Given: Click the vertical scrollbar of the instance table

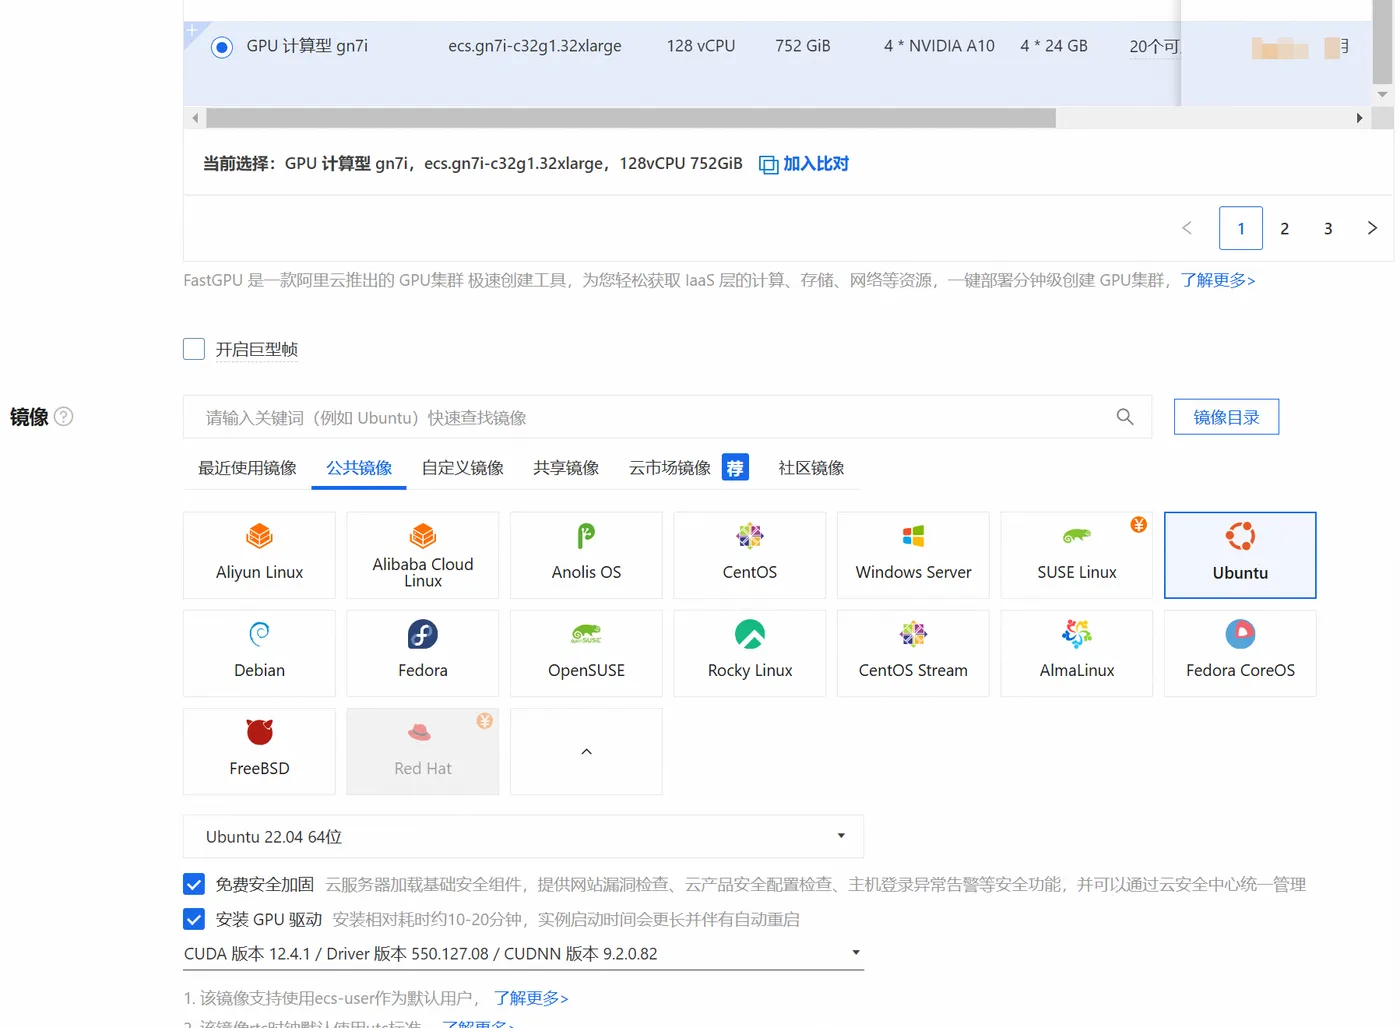Looking at the screenshot, I should (x=1383, y=42).
